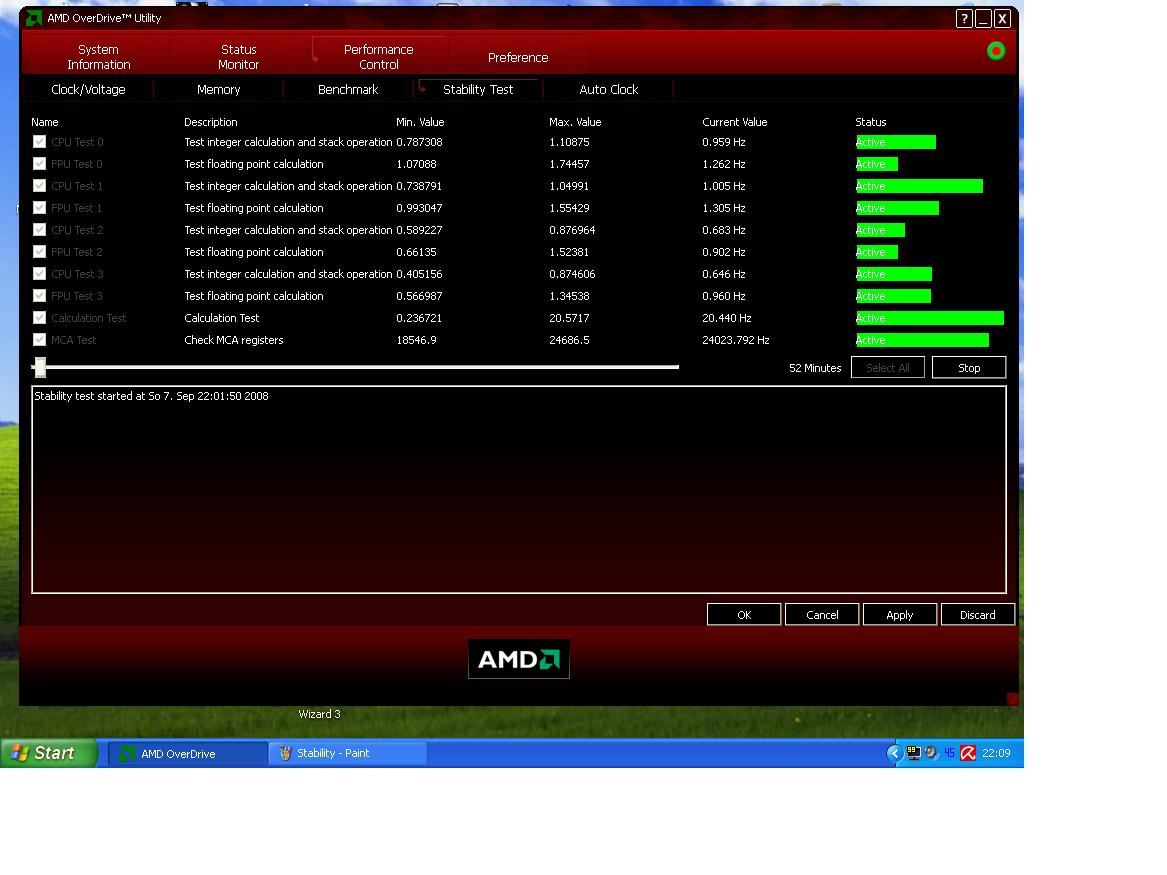Click the '52 Minutes' duration label
This screenshot has width=1167, height=875.
[x=815, y=368]
